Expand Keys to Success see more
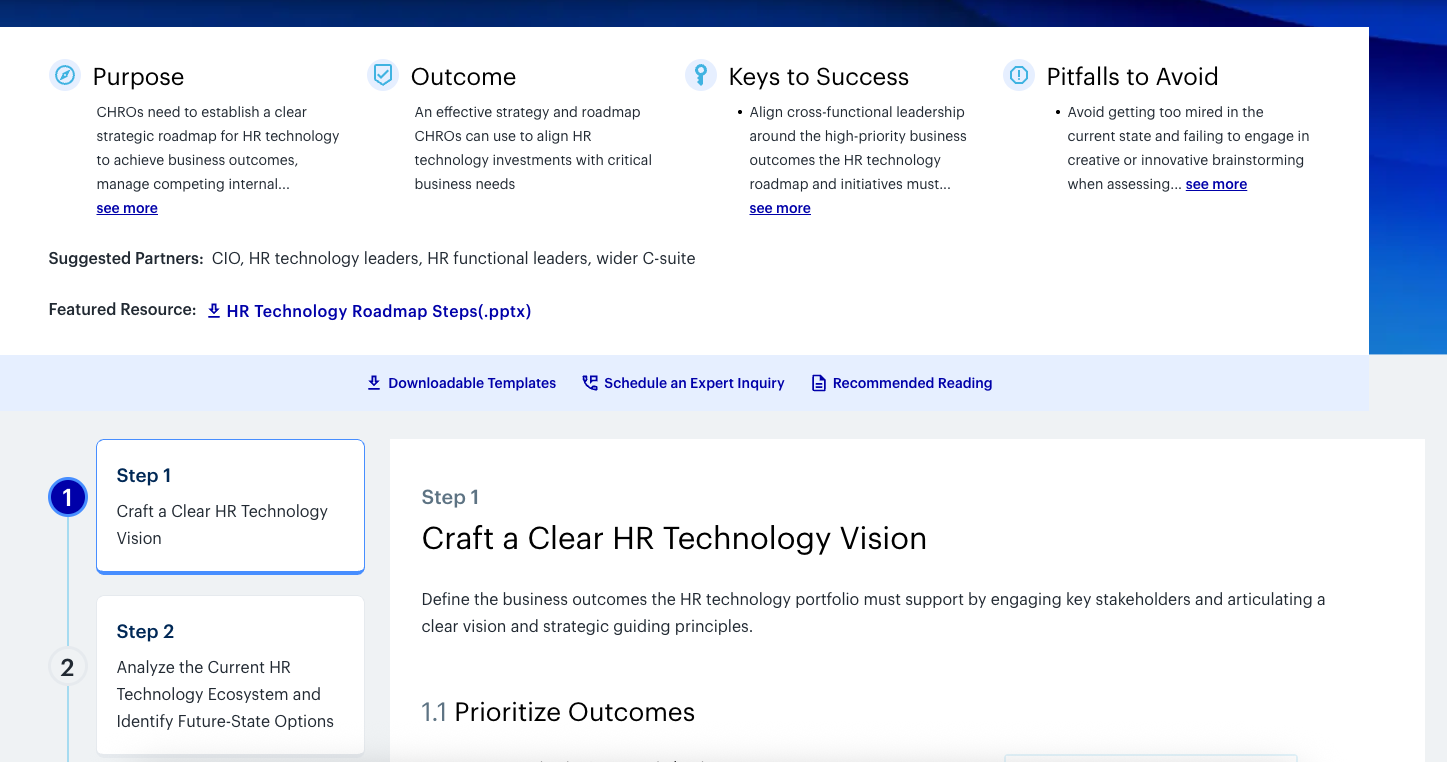This screenshot has height=762, width=1447. [780, 208]
